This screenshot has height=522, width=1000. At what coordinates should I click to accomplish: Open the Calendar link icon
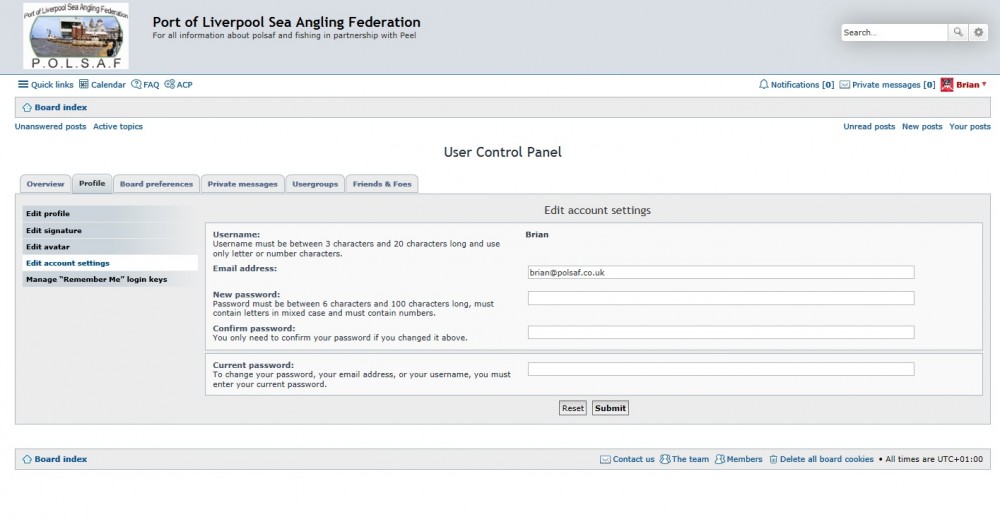(x=84, y=84)
